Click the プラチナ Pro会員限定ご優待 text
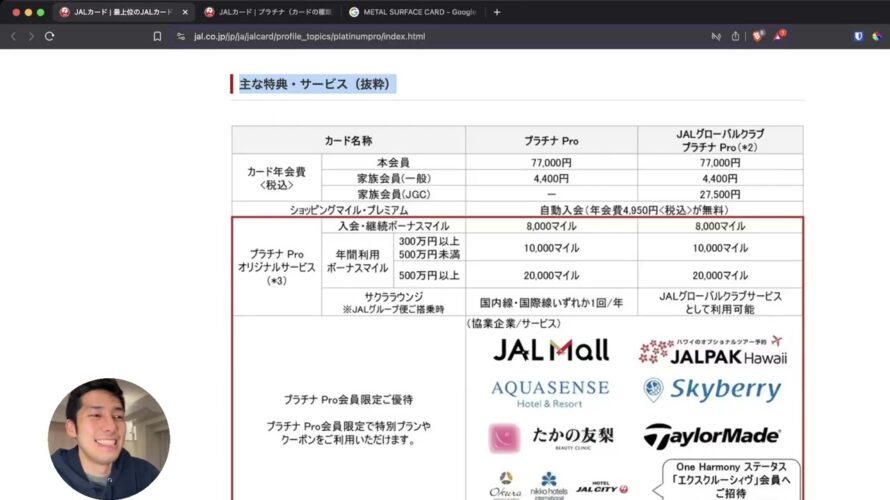The height and width of the screenshot is (500, 890). click(x=348, y=400)
